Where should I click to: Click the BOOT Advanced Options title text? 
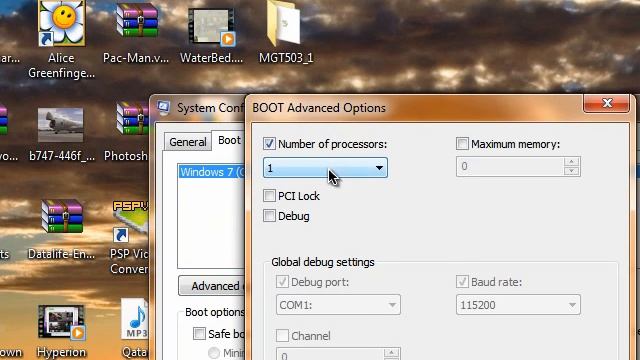tap(319, 108)
